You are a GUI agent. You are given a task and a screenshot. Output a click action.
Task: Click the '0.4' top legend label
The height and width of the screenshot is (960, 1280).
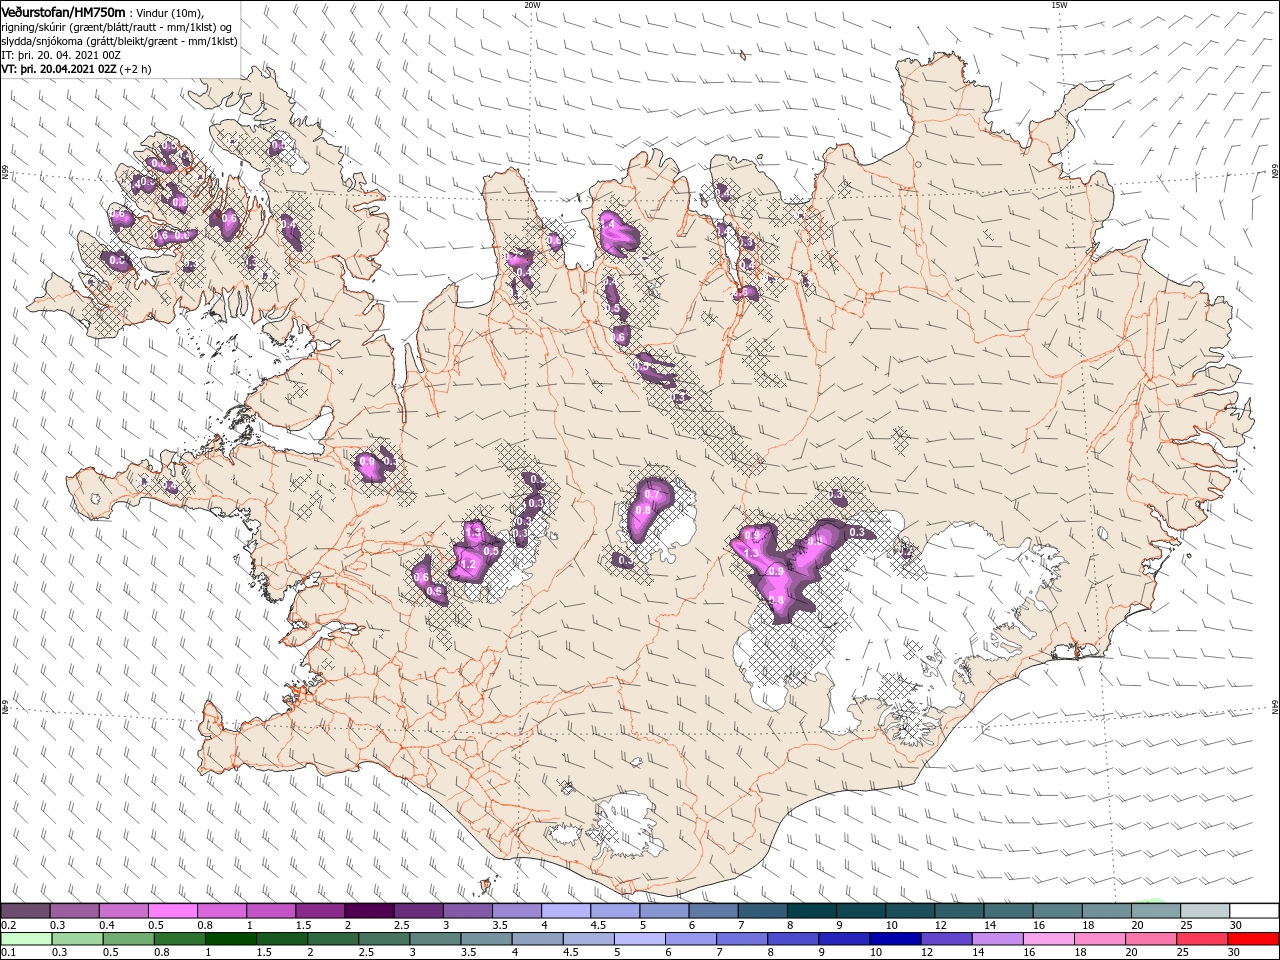(106, 925)
